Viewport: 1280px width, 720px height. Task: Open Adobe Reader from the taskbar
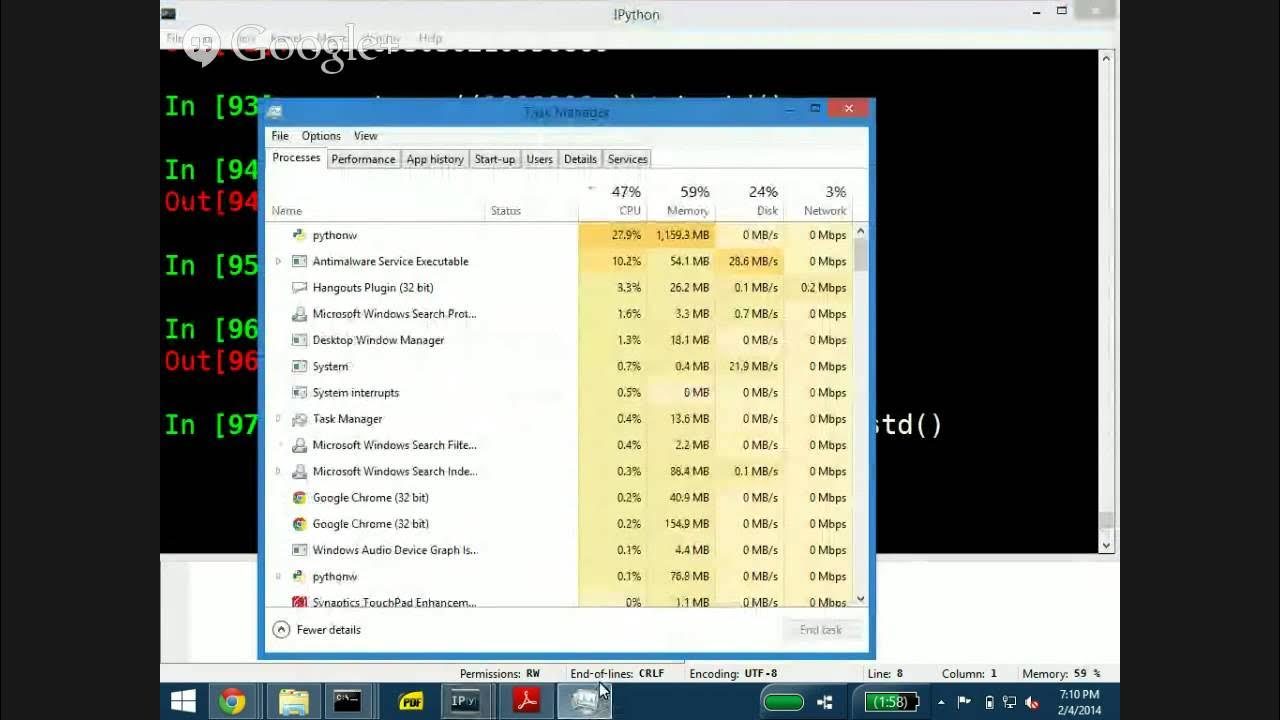(x=526, y=702)
